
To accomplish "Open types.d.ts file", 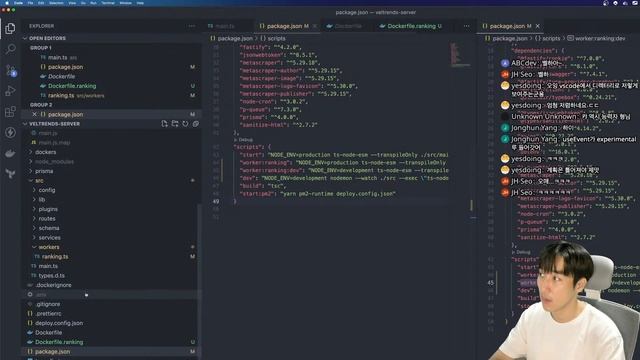I will click(x=51, y=276).
